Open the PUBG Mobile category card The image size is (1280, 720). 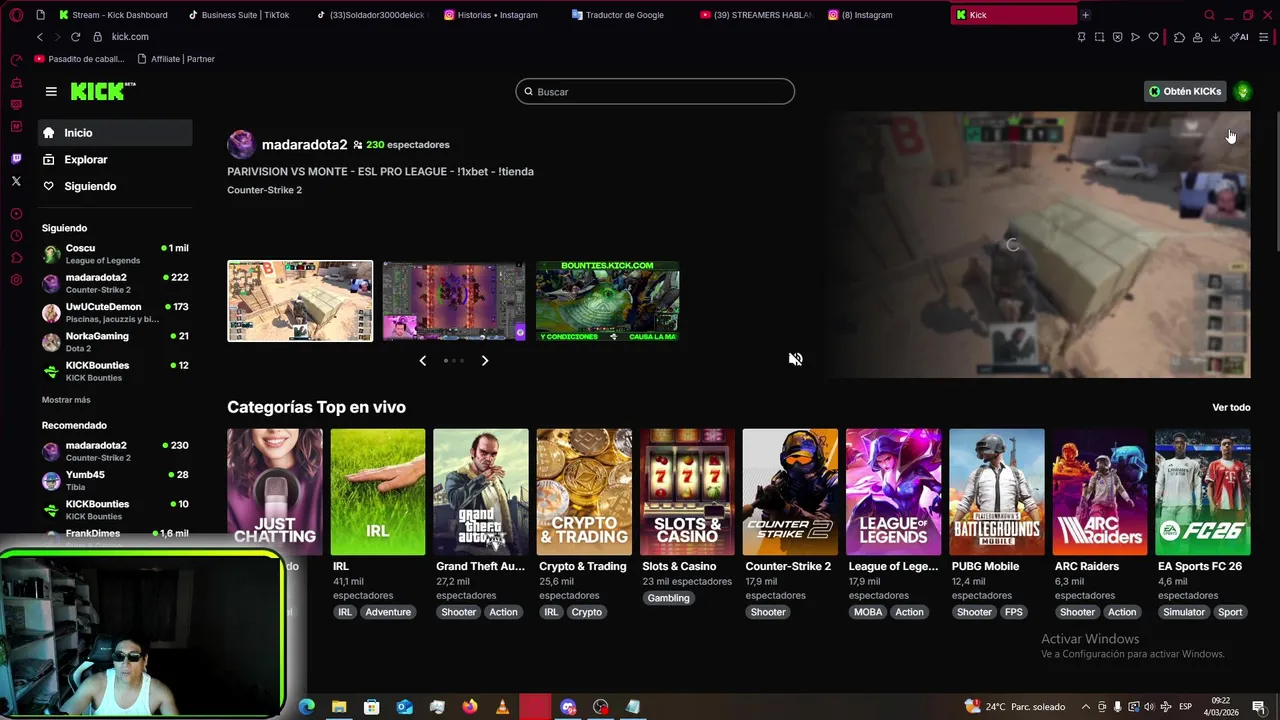[x=996, y=492]
